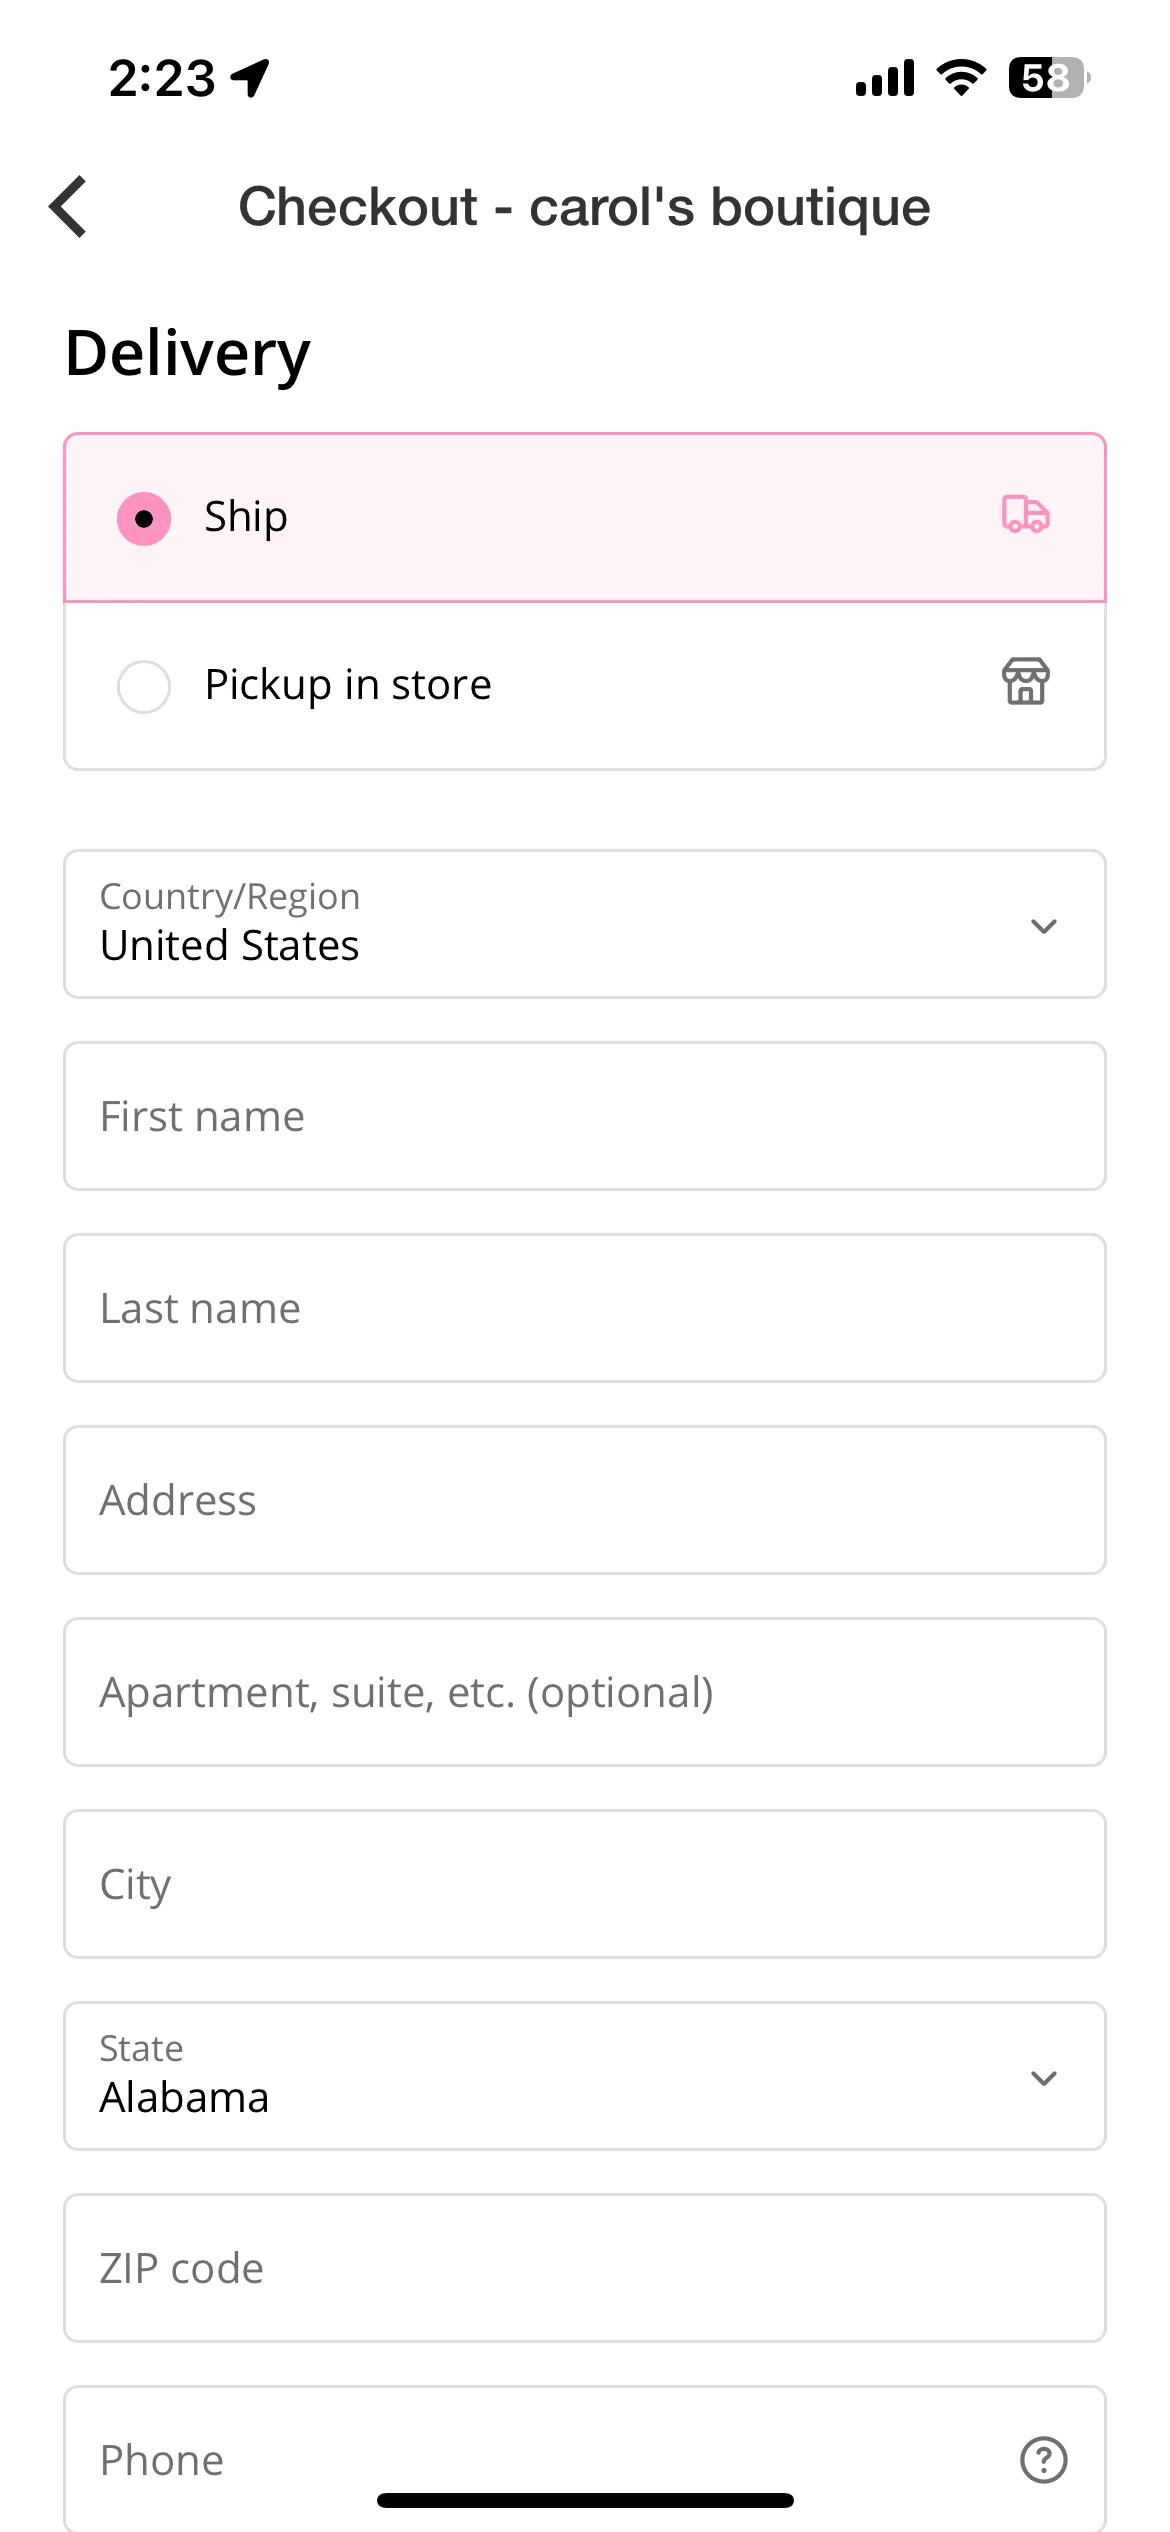Click the storefront pickup icon
The image size is (1170, 2532).
(1025, 682)
